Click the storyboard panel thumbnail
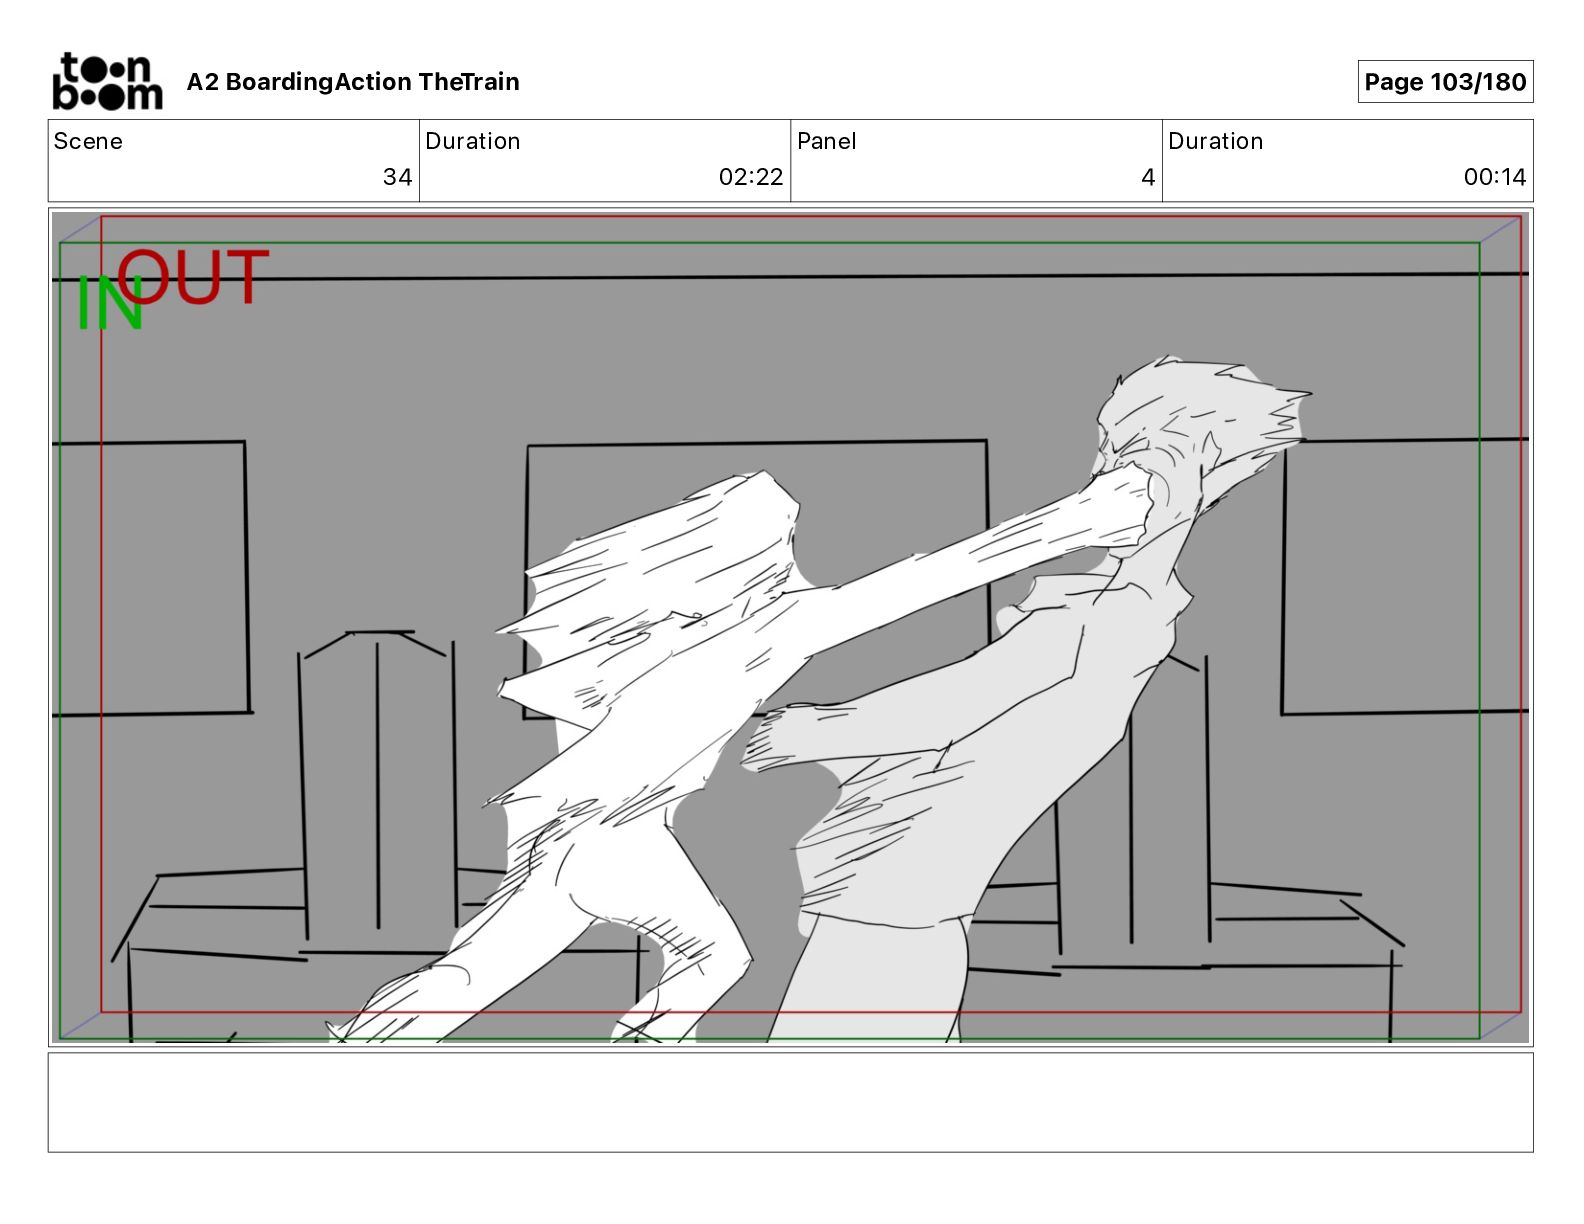Image resolution: width=1584 pixels, height=1224 pixels. 790,627
